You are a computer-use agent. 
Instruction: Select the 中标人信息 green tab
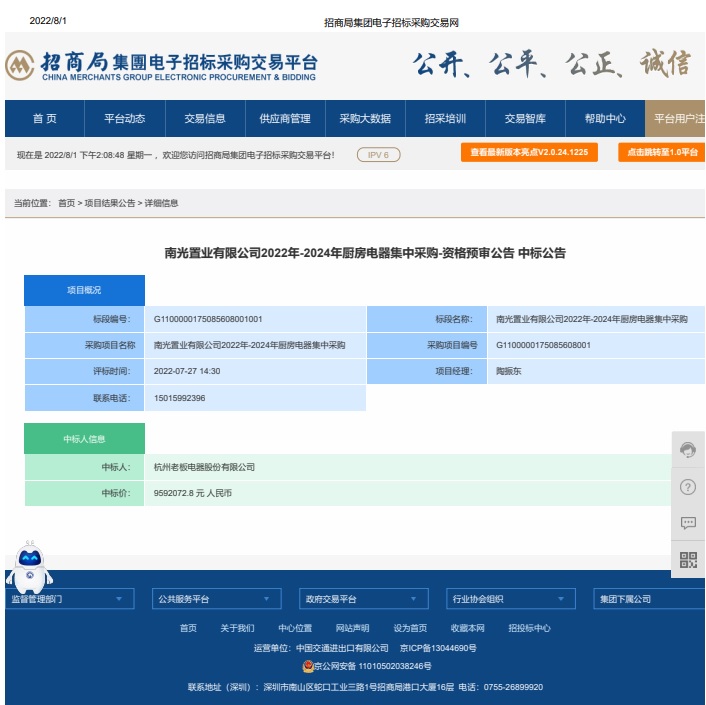[84, 438]
